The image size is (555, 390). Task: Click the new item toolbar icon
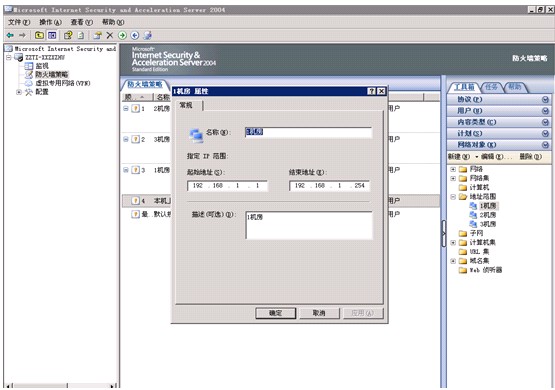pos(98,35)
